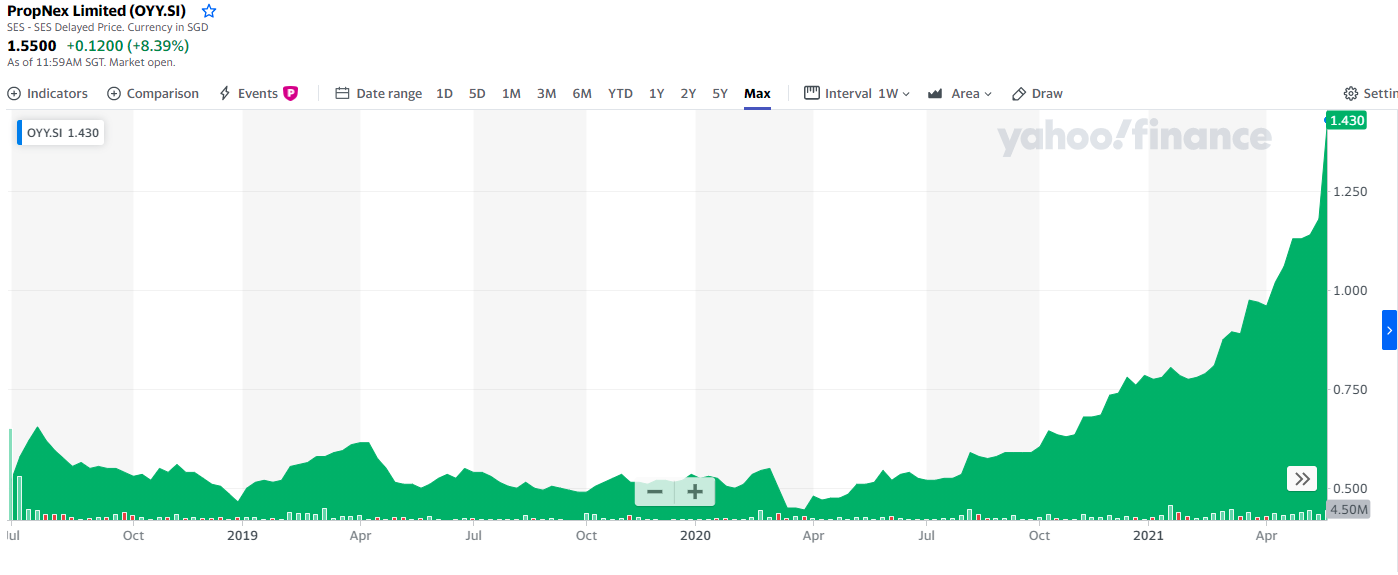Select the 5Y time range
Viewport: 1398px width, 575px height.
(x=720, y=93)
